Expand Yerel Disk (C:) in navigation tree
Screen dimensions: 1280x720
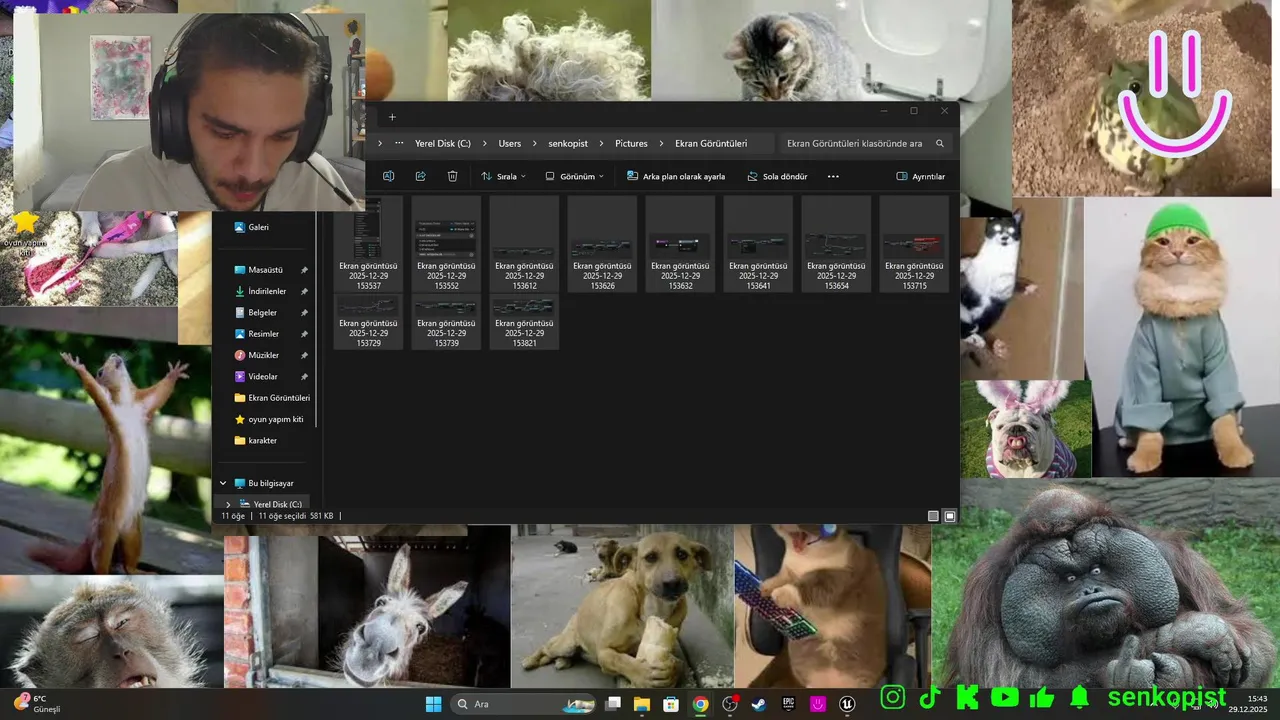point(228,504)
